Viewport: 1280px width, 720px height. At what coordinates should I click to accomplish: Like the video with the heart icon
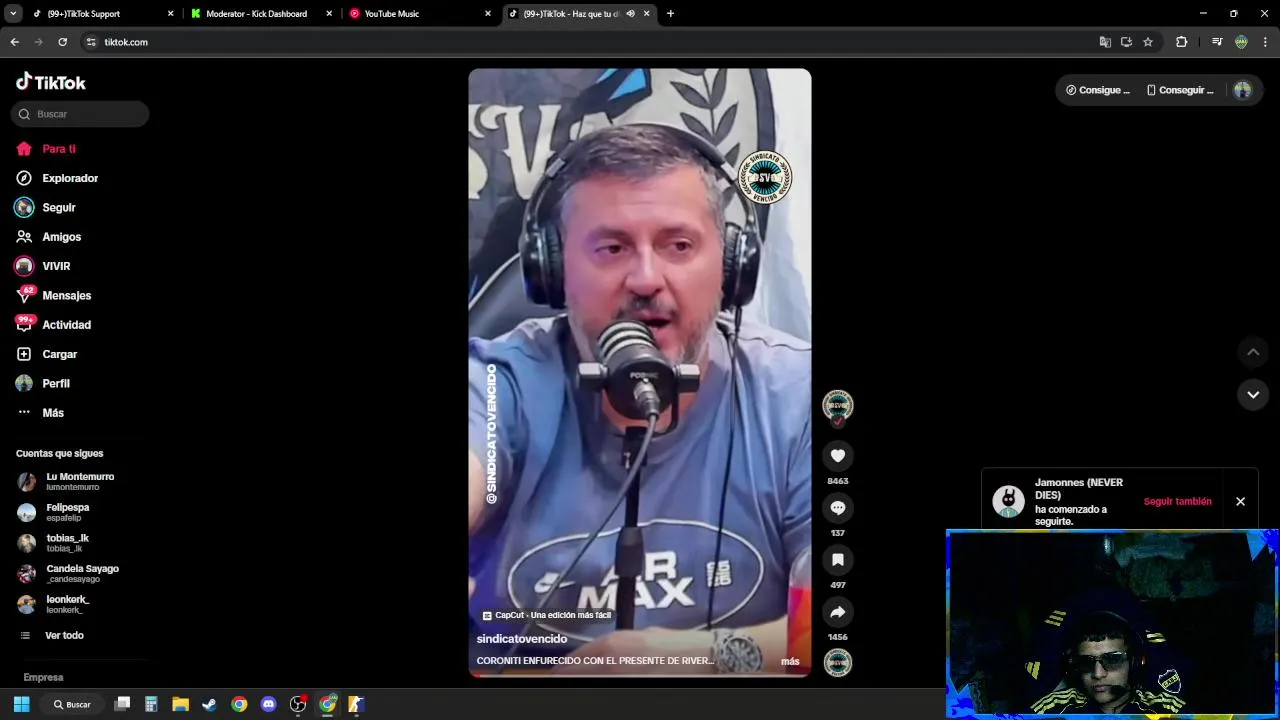tap(838, 456)
